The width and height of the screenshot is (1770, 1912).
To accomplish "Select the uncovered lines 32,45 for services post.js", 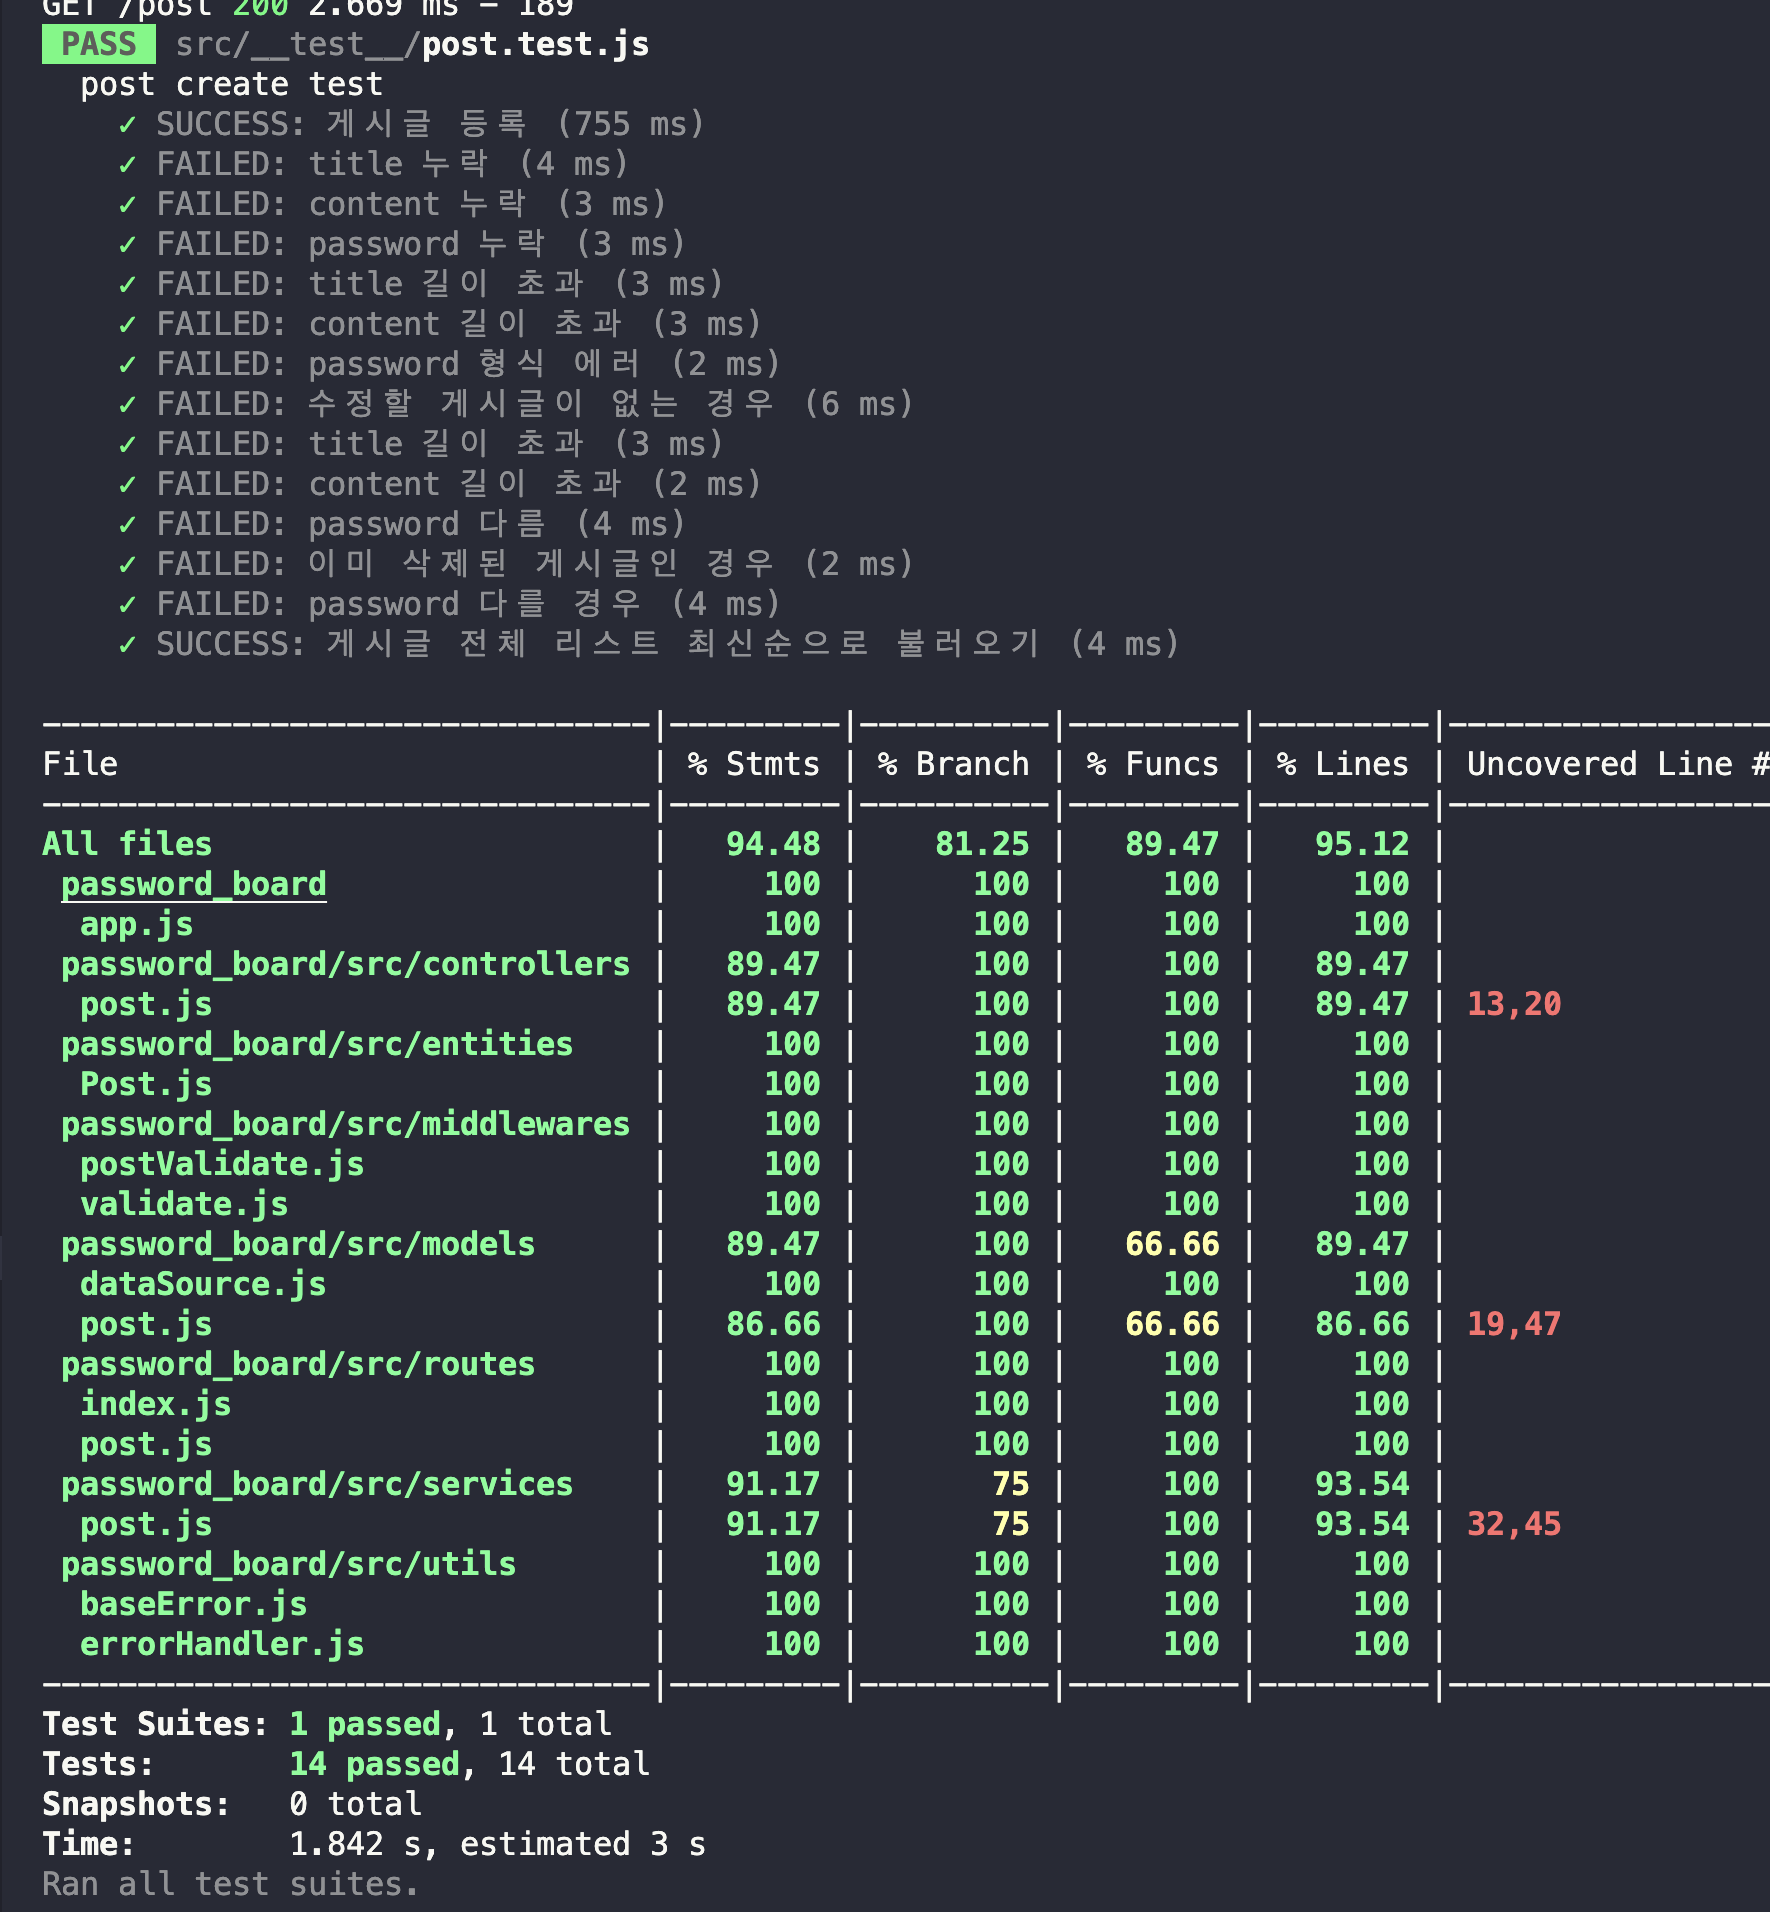I will [x=1514, y=1523].
